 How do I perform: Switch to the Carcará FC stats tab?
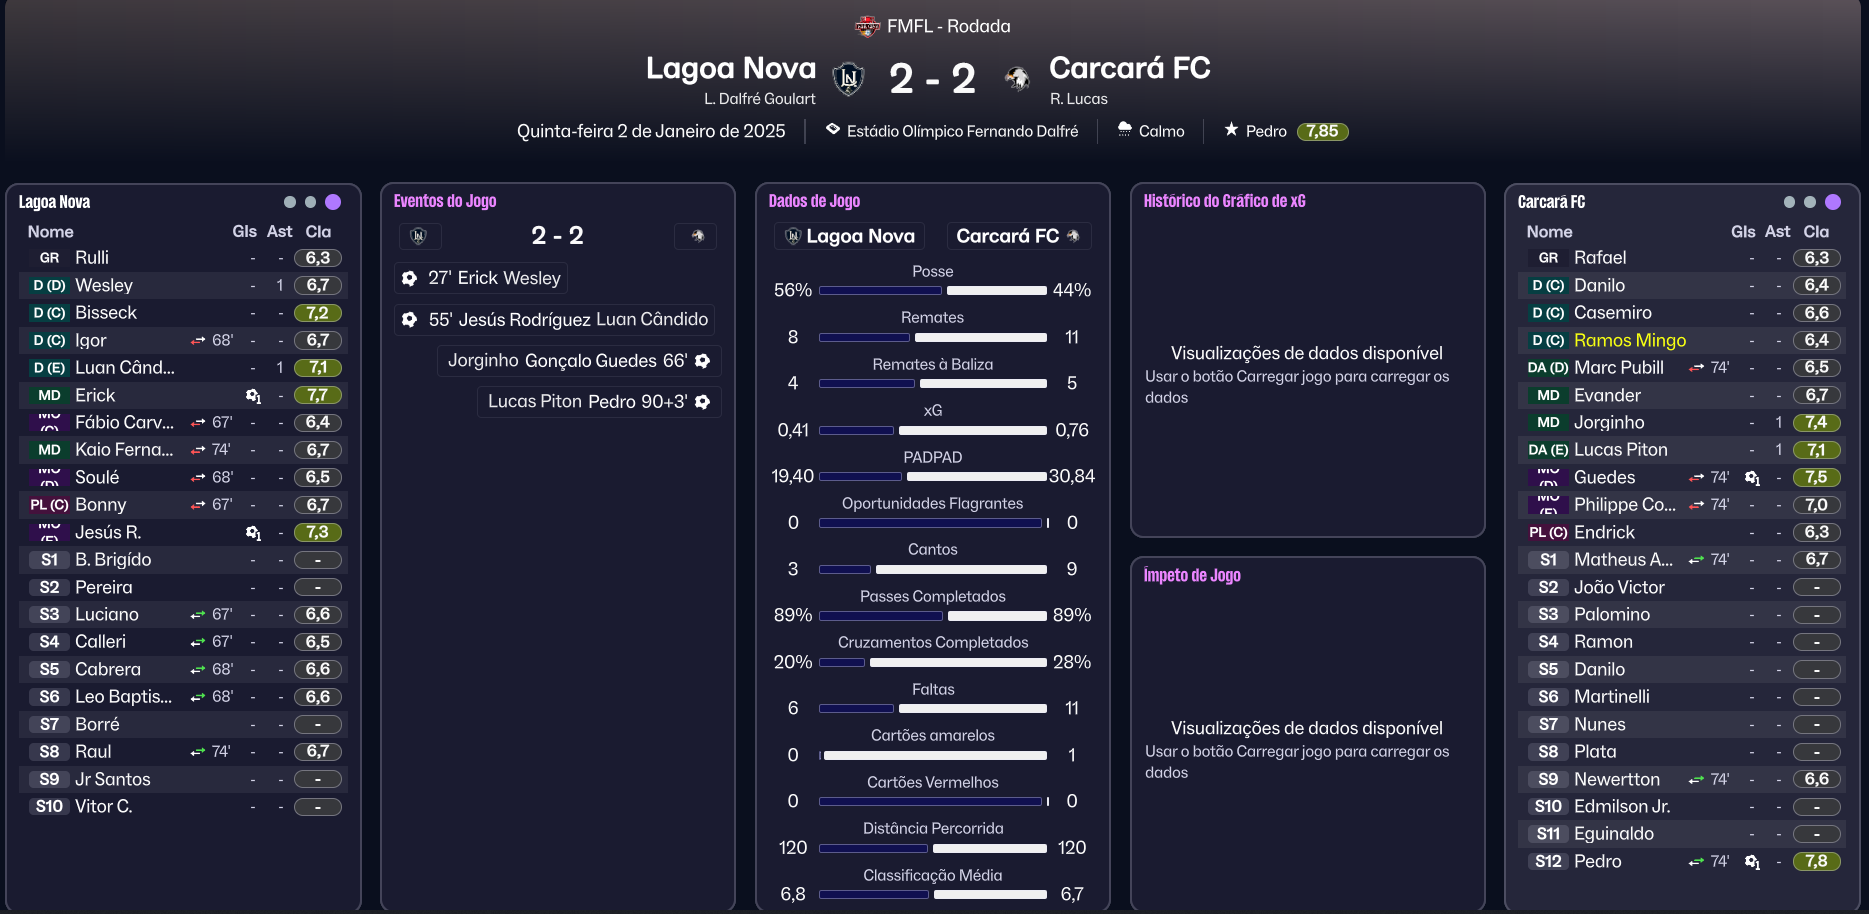point(1017,236)
